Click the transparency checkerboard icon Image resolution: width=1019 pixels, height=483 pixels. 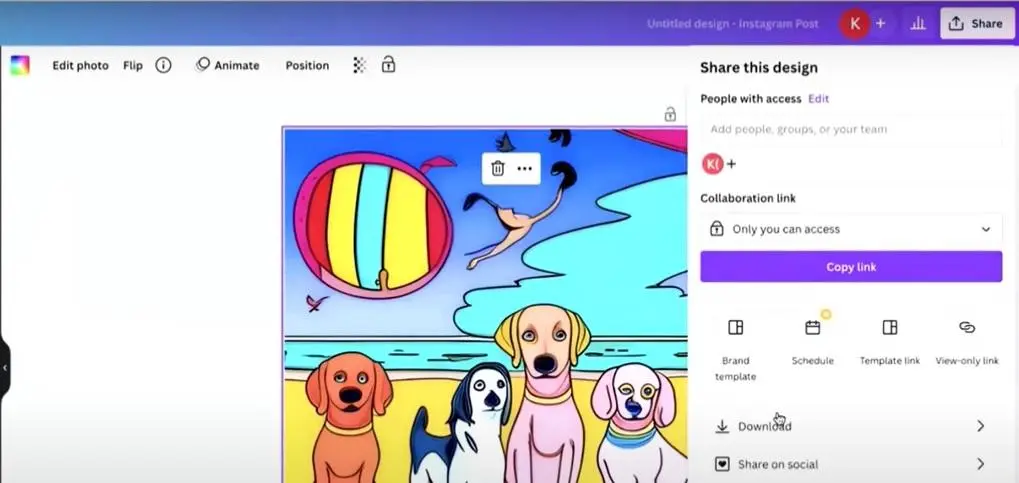coord(359,65)
